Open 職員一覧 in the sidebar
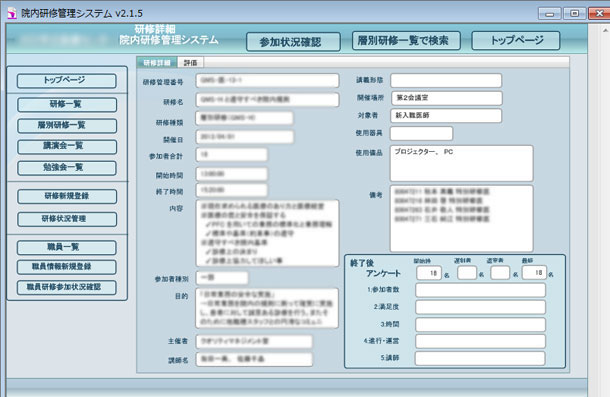The width and height of the screenshot is (610, 397). click(67, 248)
